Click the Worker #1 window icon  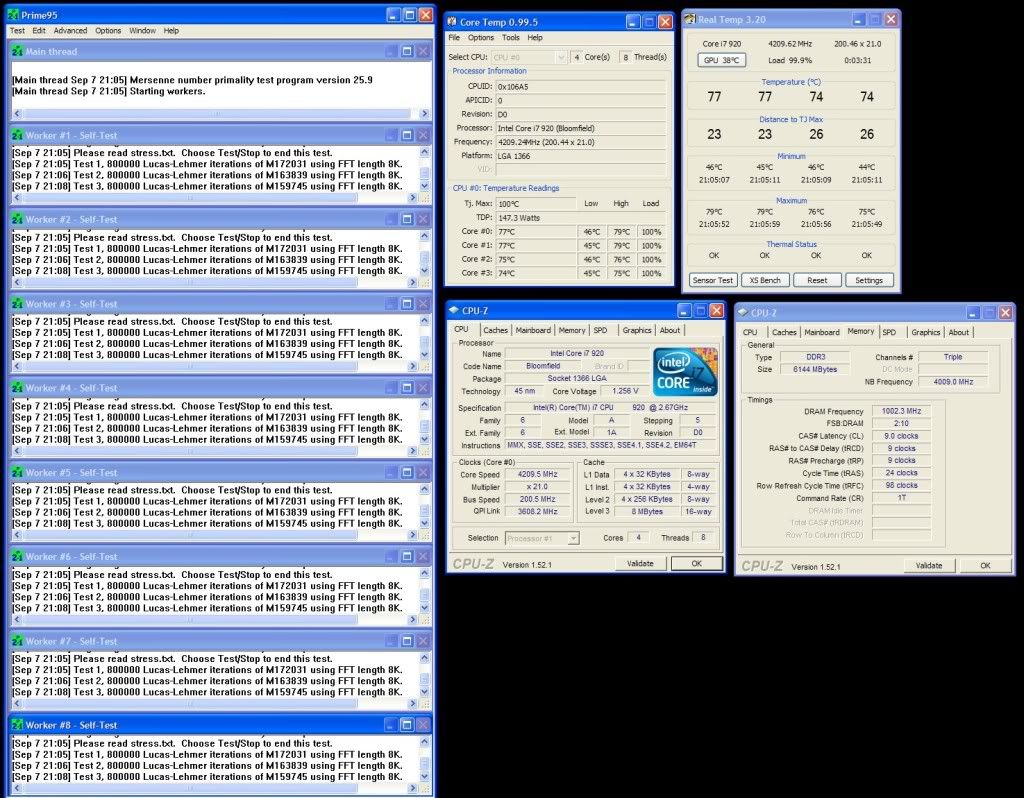click(18, 136)
